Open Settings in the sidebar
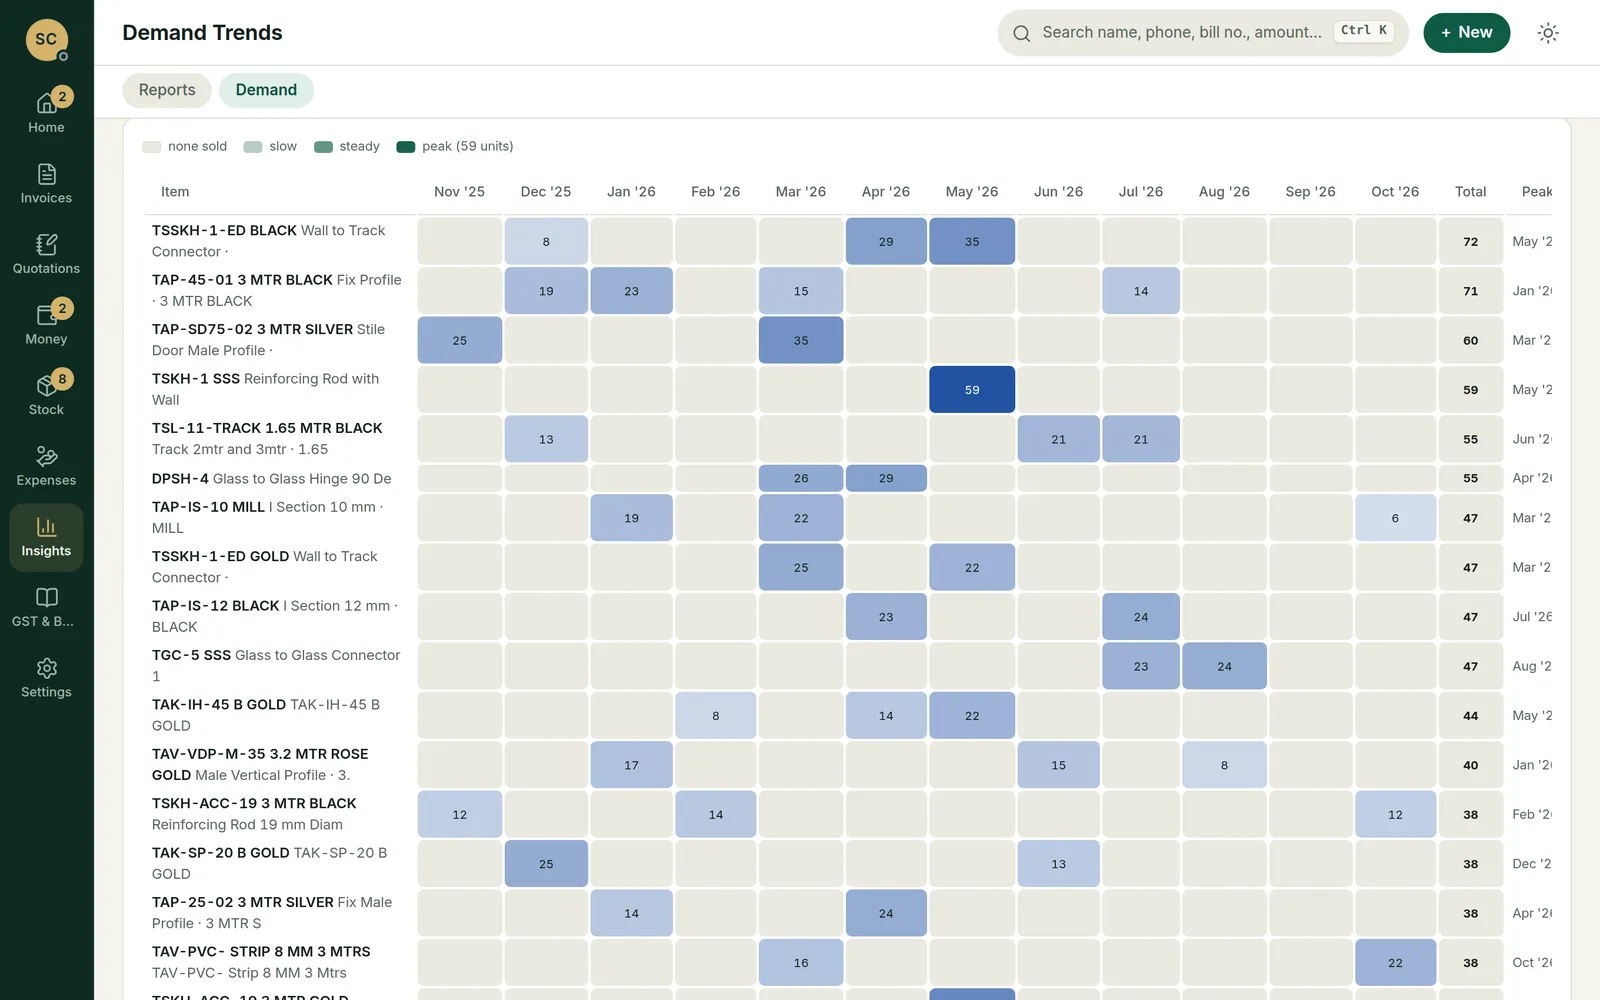The width and height of the screenshot is (1600, 1000). click(46, 679)
